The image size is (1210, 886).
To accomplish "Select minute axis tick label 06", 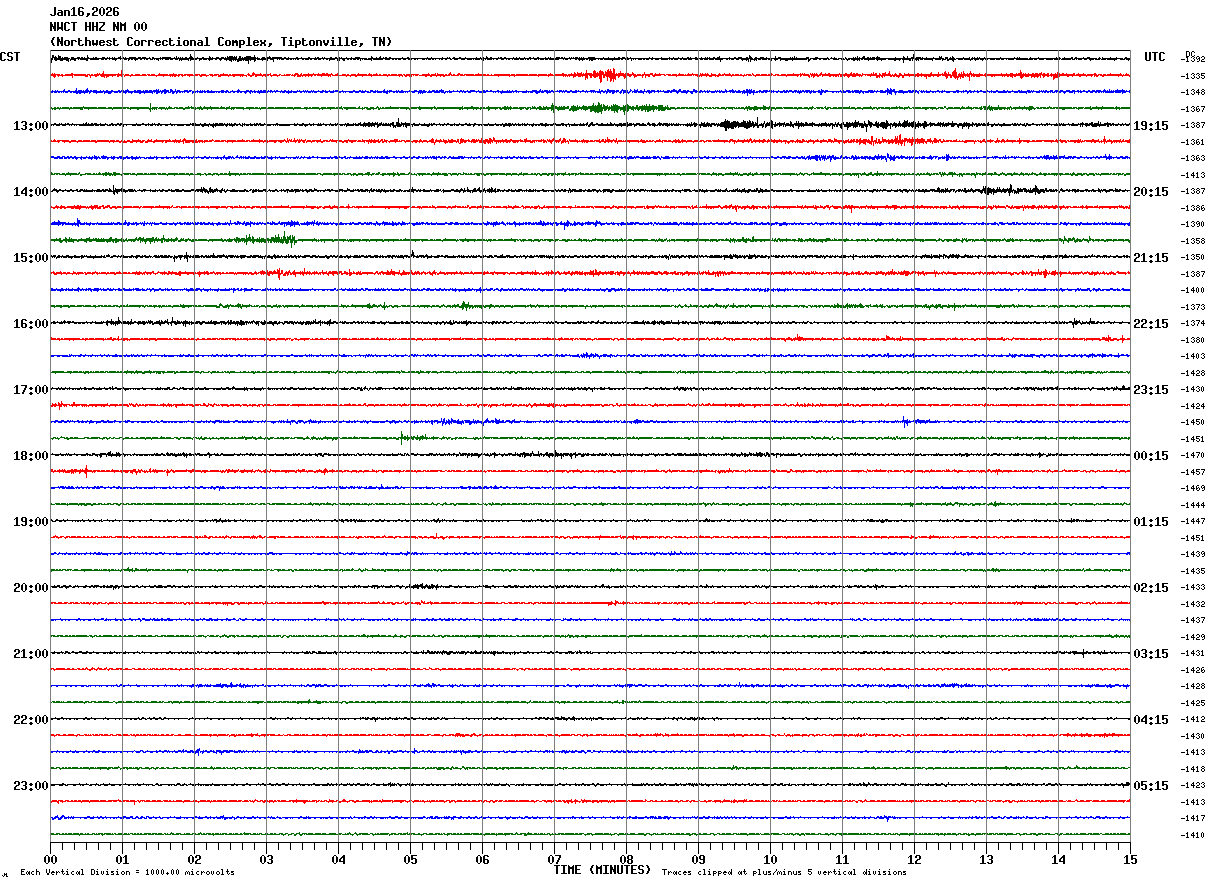I will (482, 859).
